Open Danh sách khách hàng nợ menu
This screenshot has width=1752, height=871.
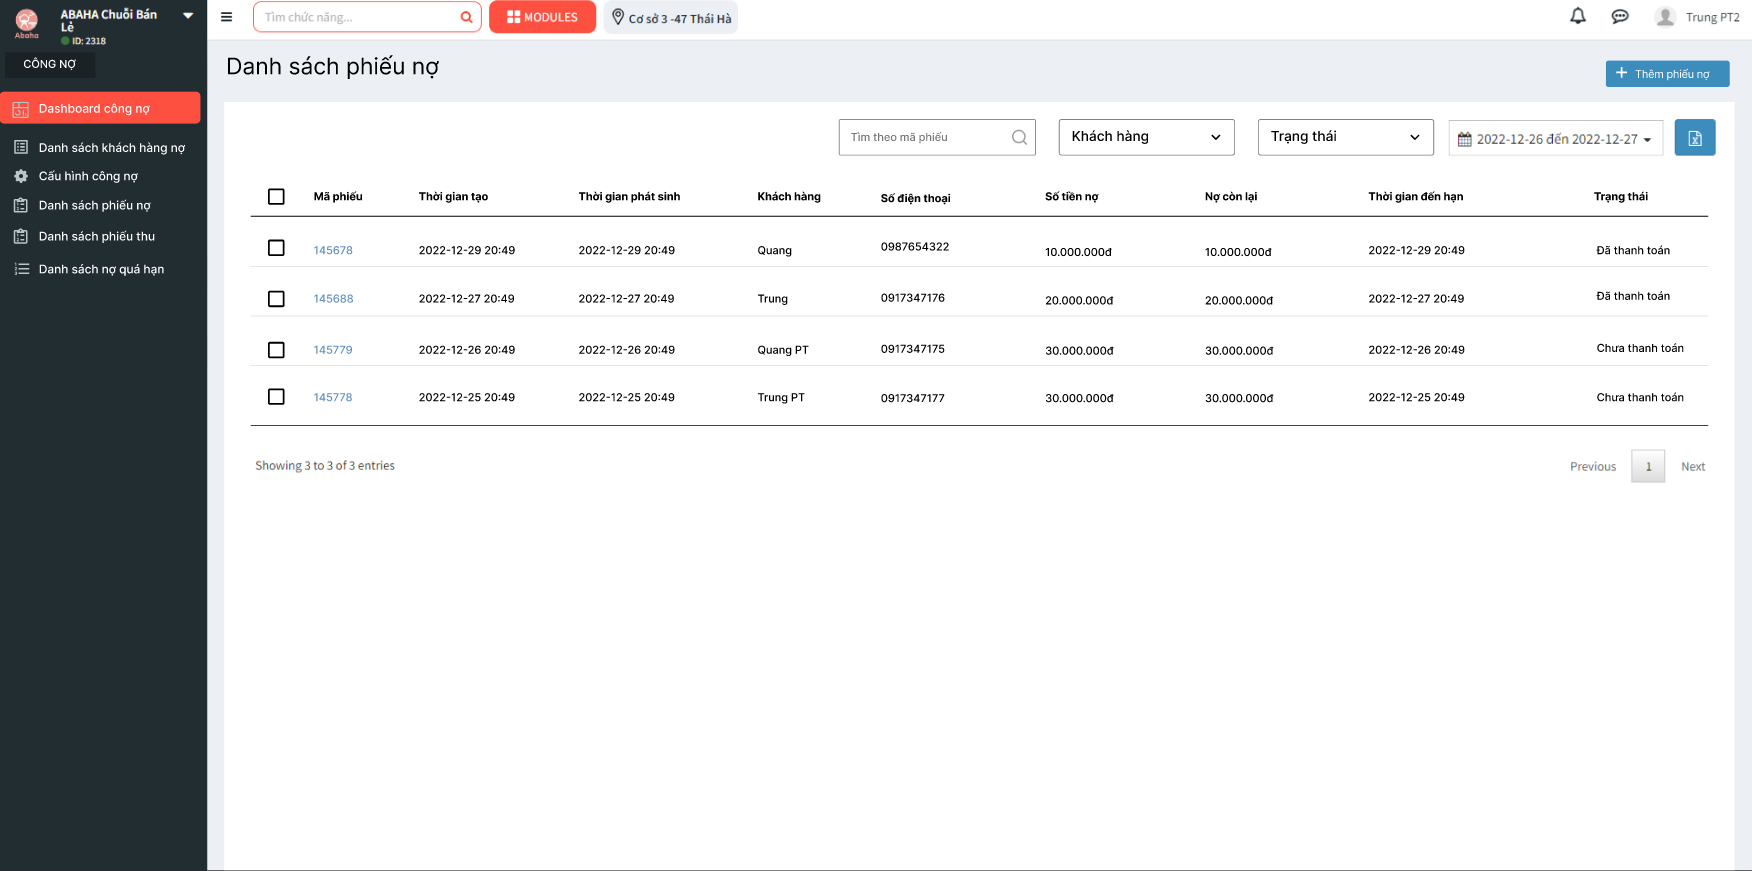(x=111, y=148)
